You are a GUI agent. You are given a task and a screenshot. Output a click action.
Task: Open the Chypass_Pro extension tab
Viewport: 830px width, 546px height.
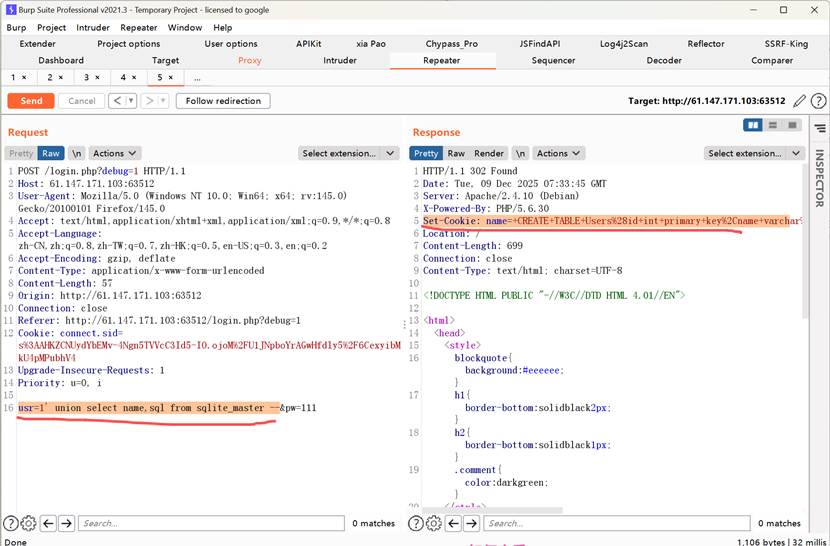click(x=452, y=44)
